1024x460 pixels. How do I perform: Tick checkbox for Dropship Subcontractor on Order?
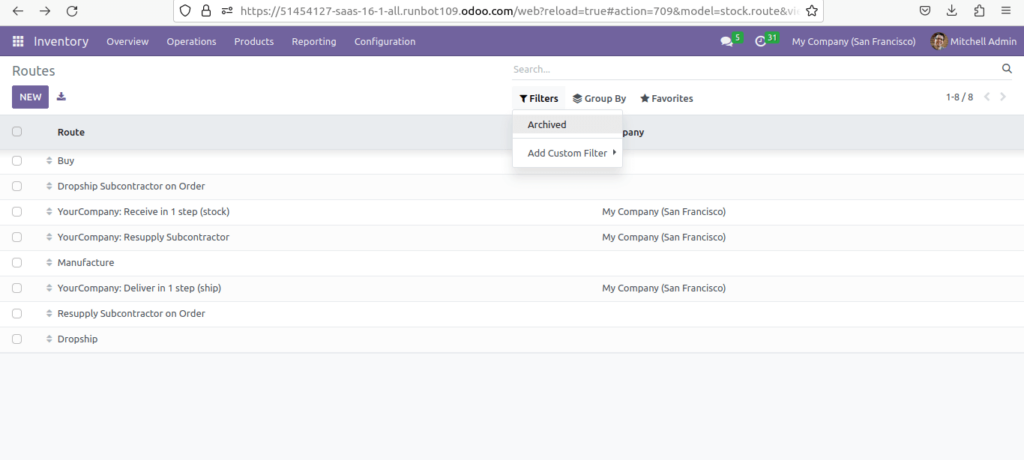[17, 186]
